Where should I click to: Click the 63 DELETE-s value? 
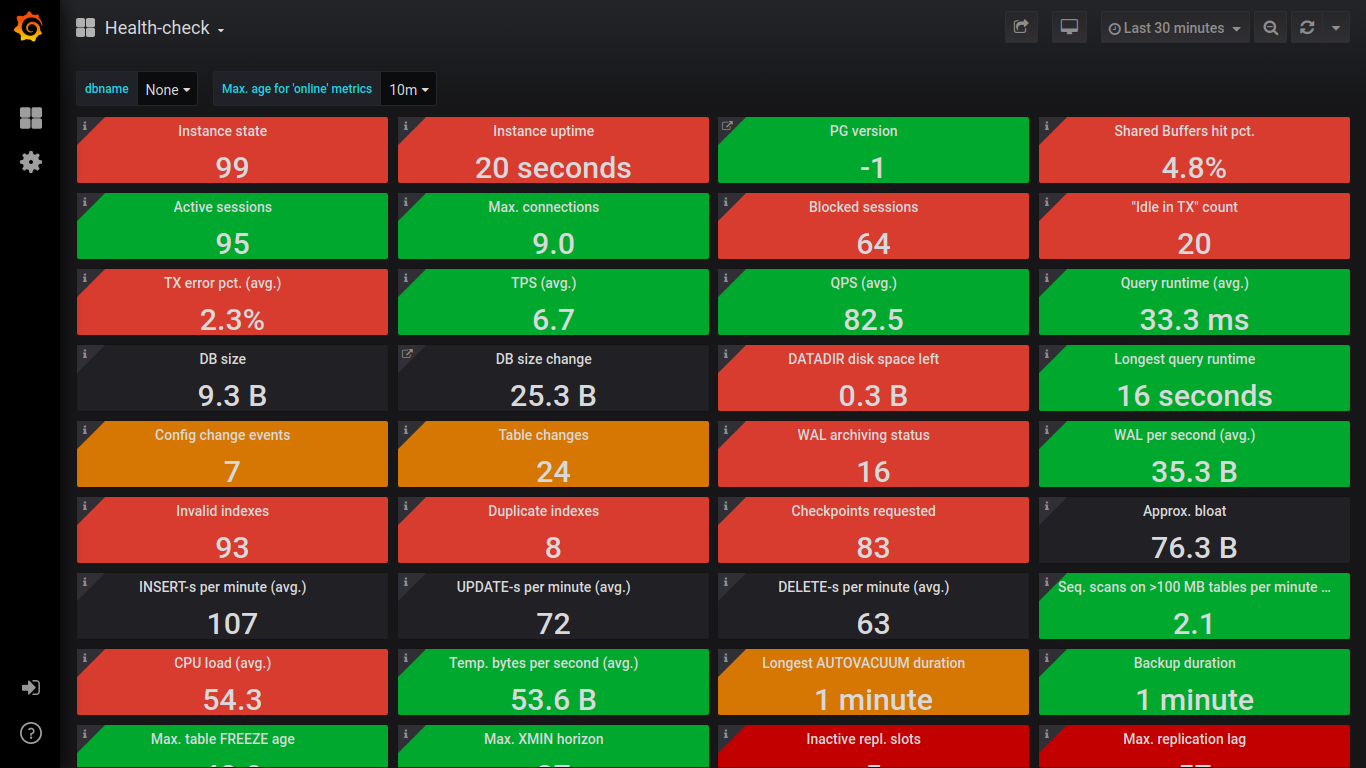pos(873,624)
